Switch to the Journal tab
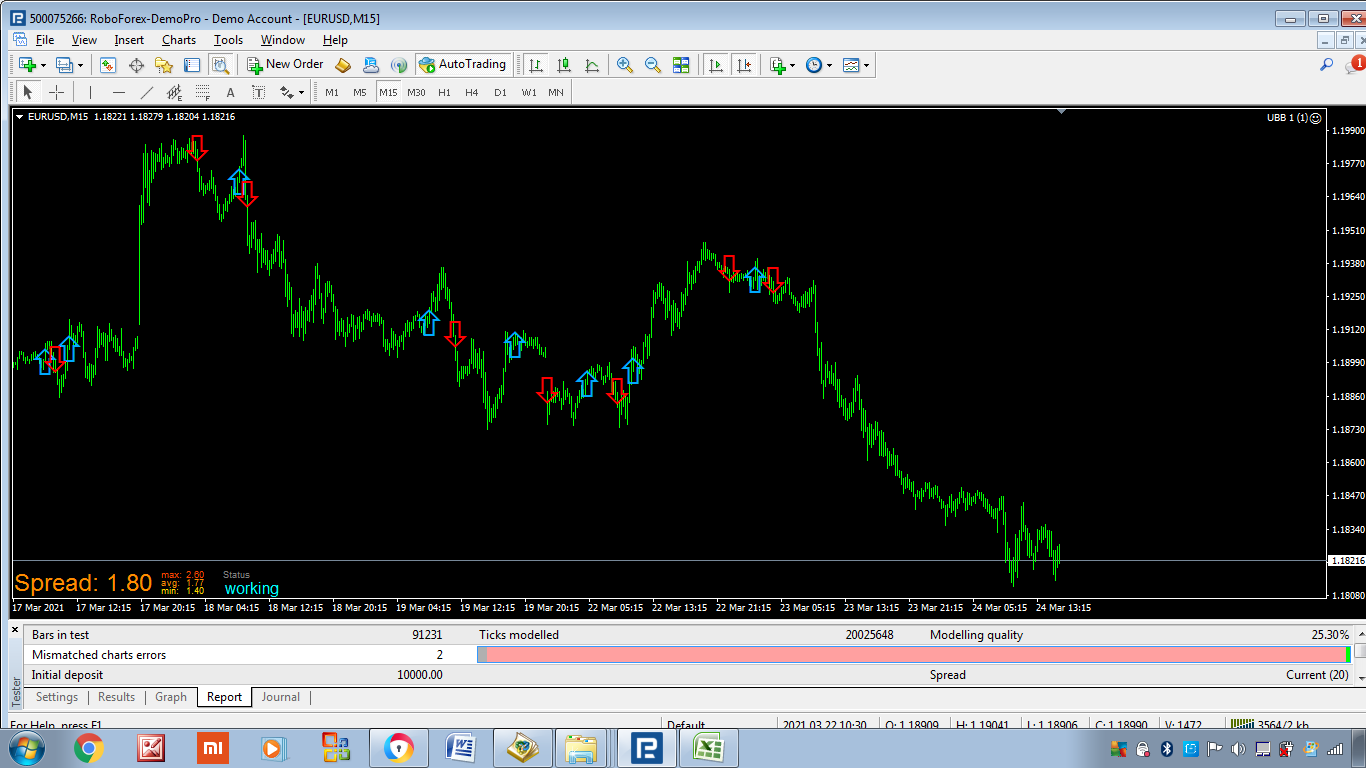The image size is (1366, 768). [281, 697]
